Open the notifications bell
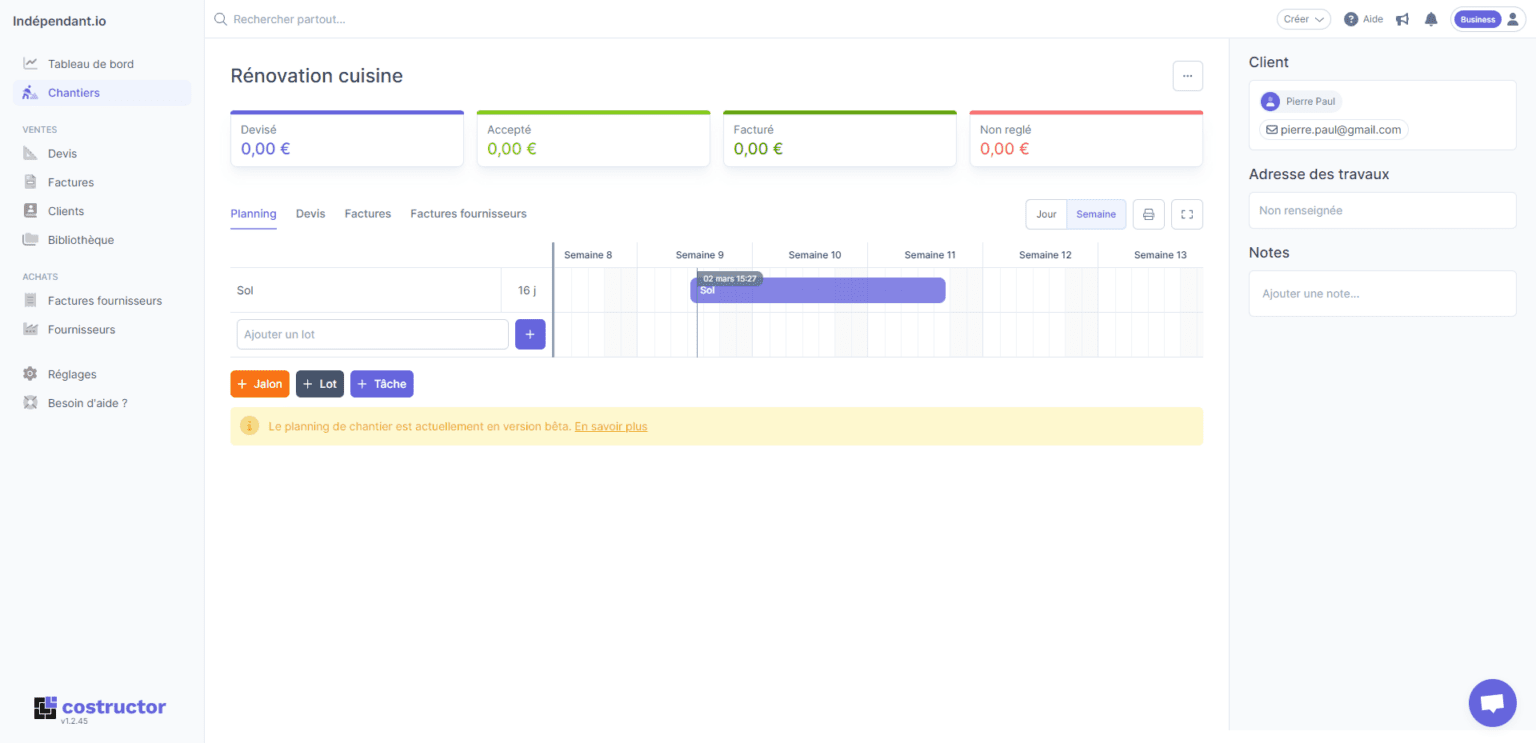This screenshot has width=1536, height=743. 1431,19
